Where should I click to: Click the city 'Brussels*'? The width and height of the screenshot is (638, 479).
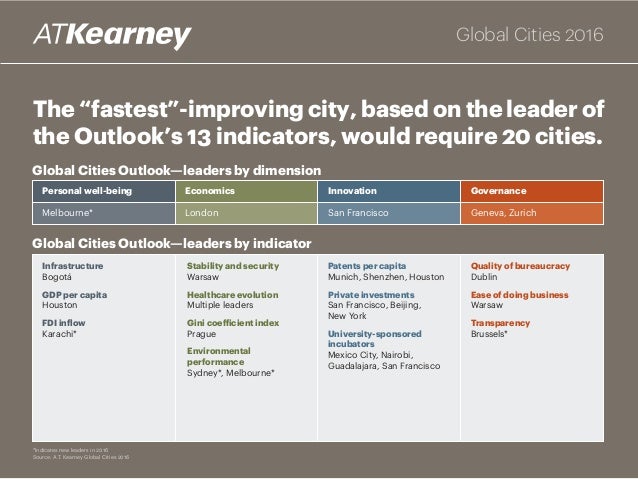click(489, 334)
